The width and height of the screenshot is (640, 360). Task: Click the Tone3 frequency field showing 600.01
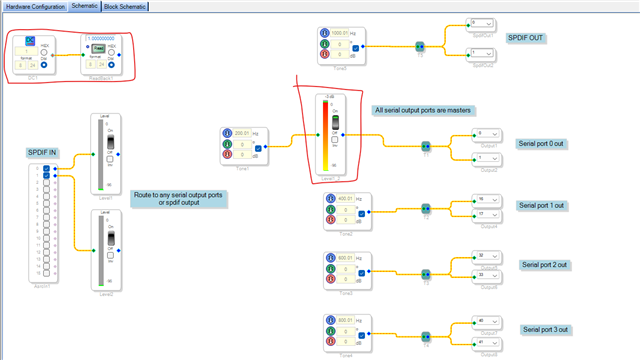coord(345,258)
